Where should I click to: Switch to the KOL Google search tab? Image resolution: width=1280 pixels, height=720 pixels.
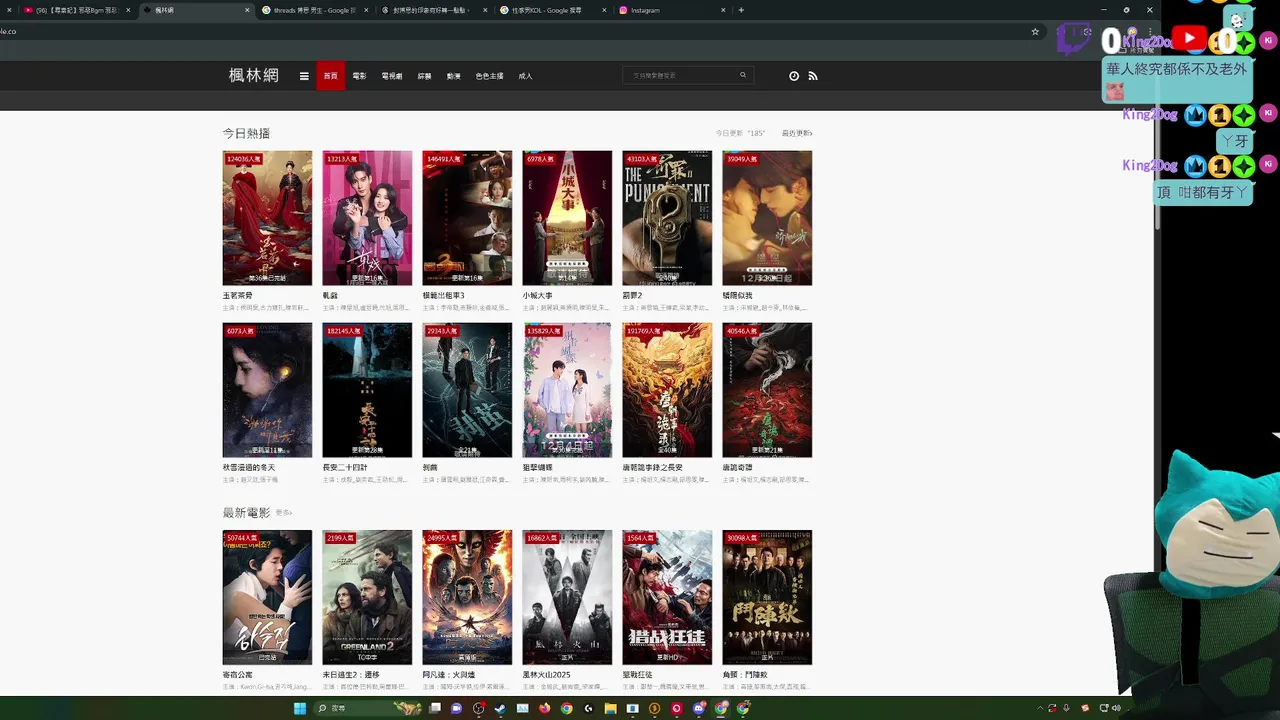(555, 10)
